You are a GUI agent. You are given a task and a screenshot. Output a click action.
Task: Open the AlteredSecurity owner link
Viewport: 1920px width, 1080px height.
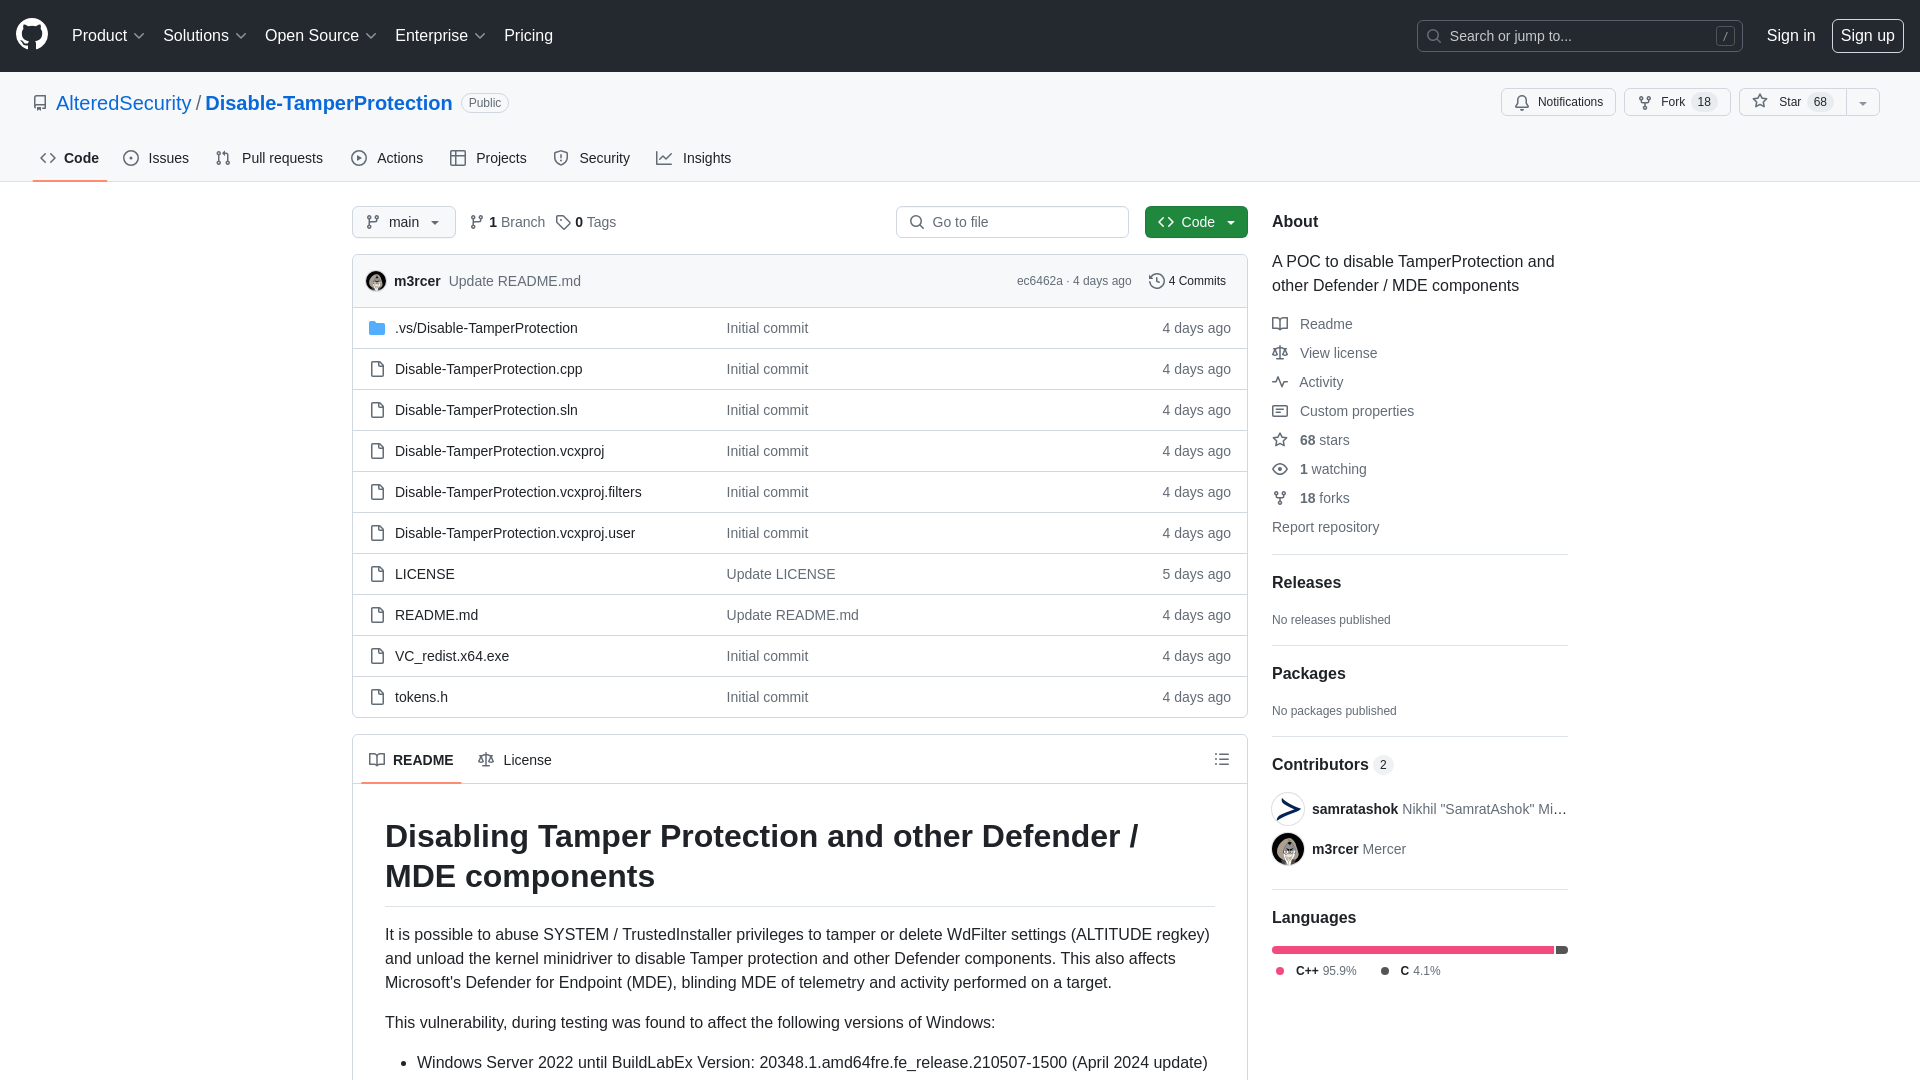click(124, 103)
